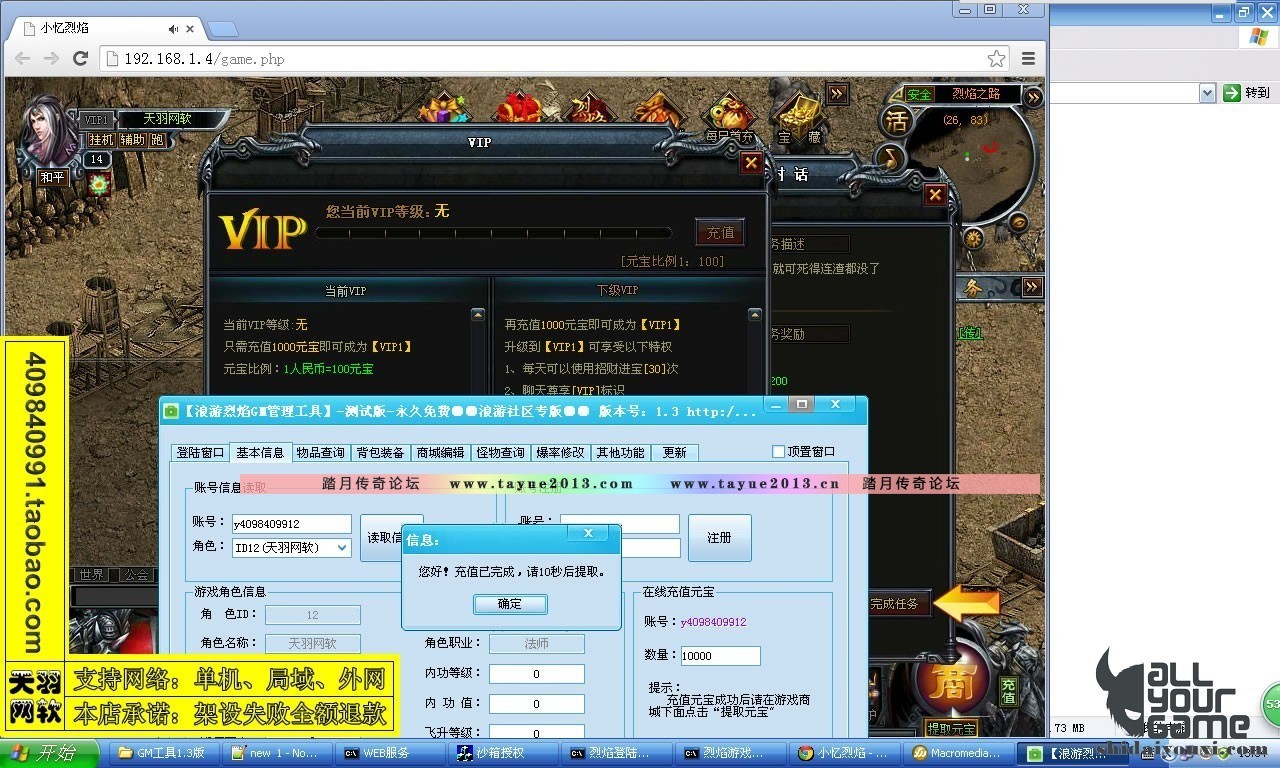Image resolution: width=1280 pixels, height=768 pixels.
Task: Switch to the 物品查询 tab
Action: click(x=320, y=452)
